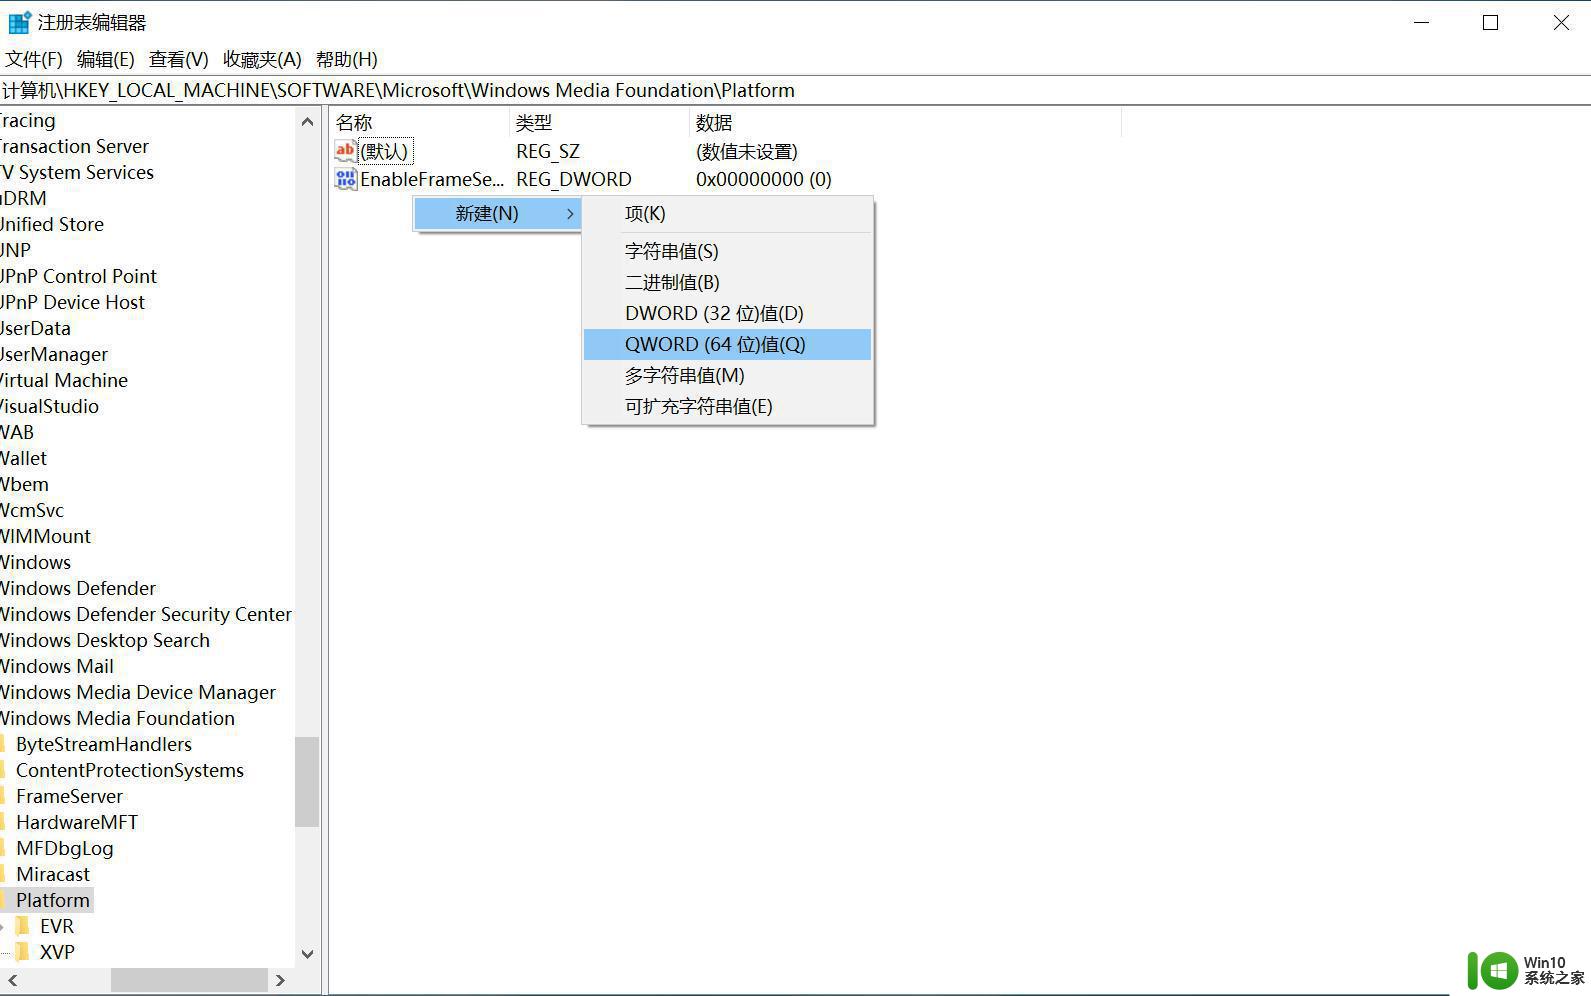Image resolution: width=1591 pixels, height=996 pixels.
Task: Click the XVP folder icon
Action: 23,952
